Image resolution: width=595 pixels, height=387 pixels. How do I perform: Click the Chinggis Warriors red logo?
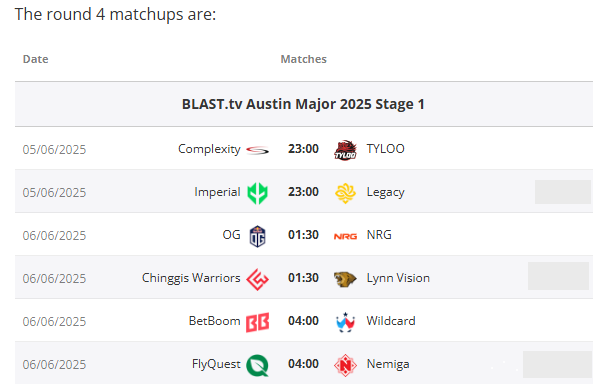[x=257, y=279]
